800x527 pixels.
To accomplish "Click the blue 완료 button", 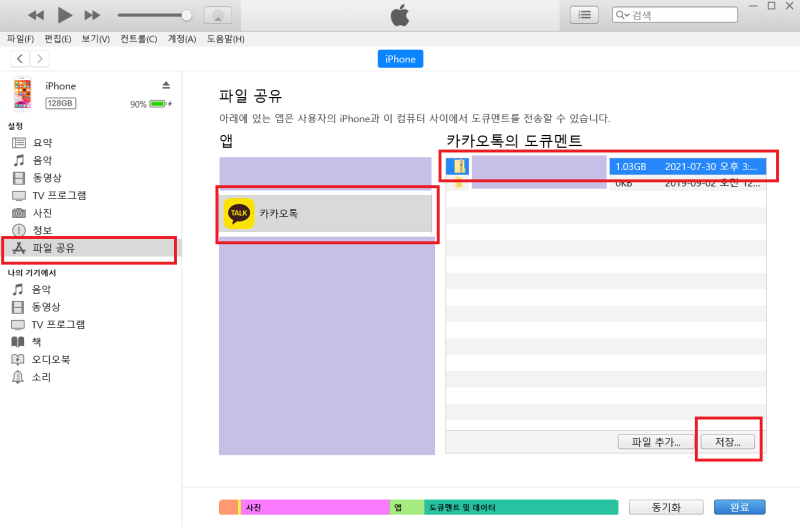I will click(739, 507).
